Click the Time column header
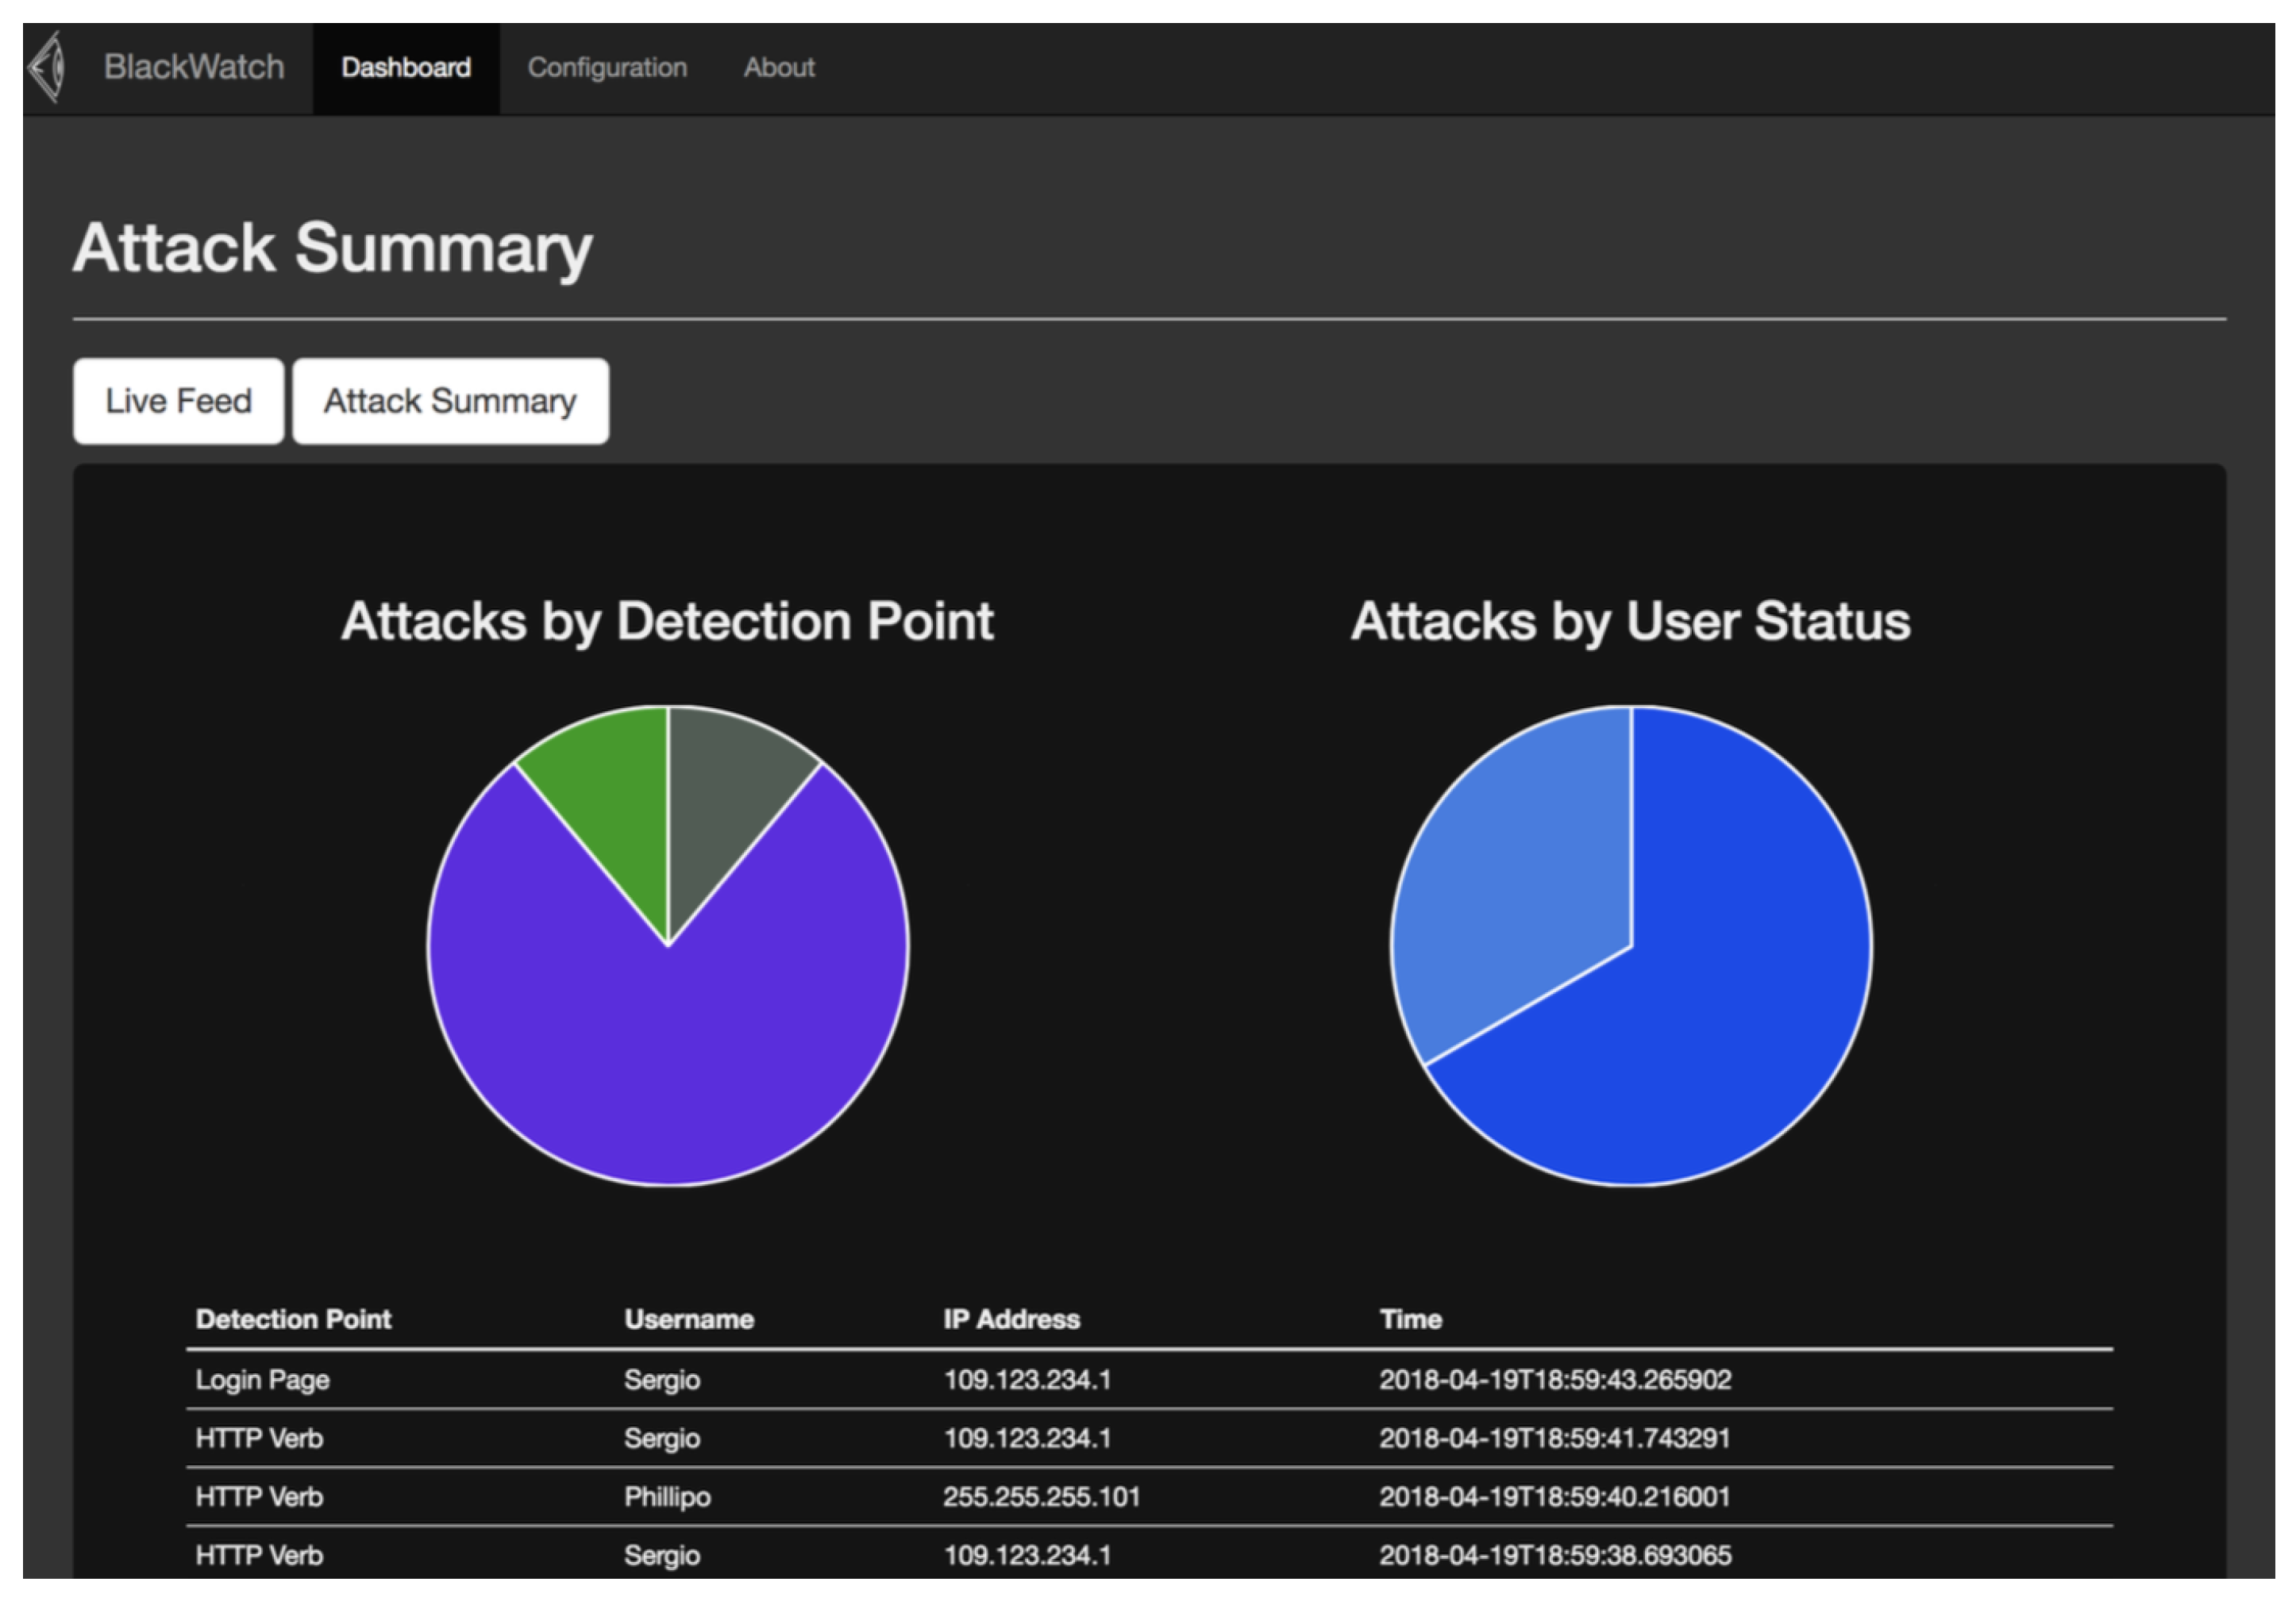Image resolution: width=2296 pixels, height=1601 pixels. point(1410,1319)
